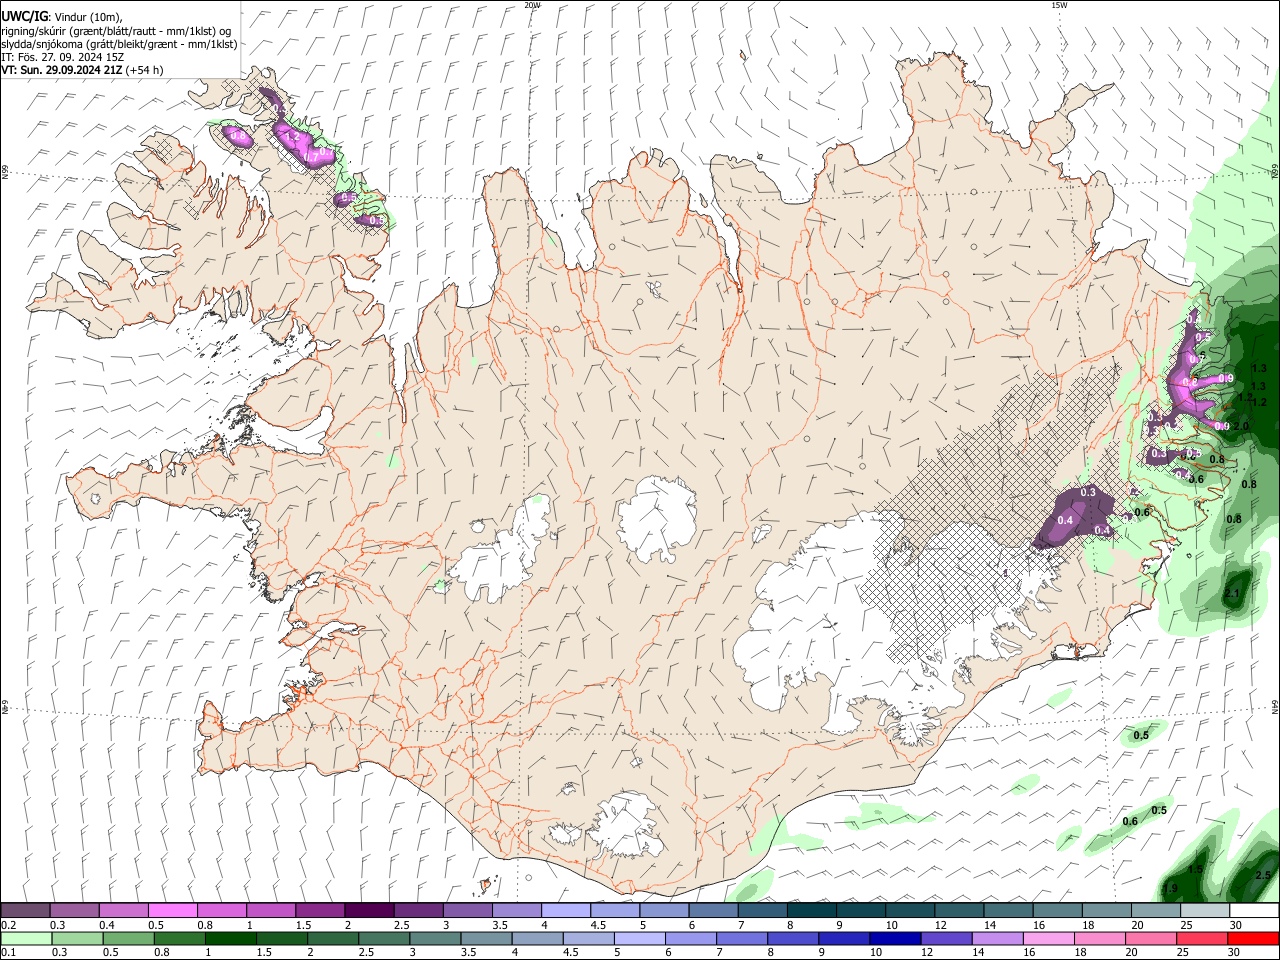1280x960 pixels.
Task: Pick the dark navy 10 swatch in rain legend
Action: click(x=894, y=938)
